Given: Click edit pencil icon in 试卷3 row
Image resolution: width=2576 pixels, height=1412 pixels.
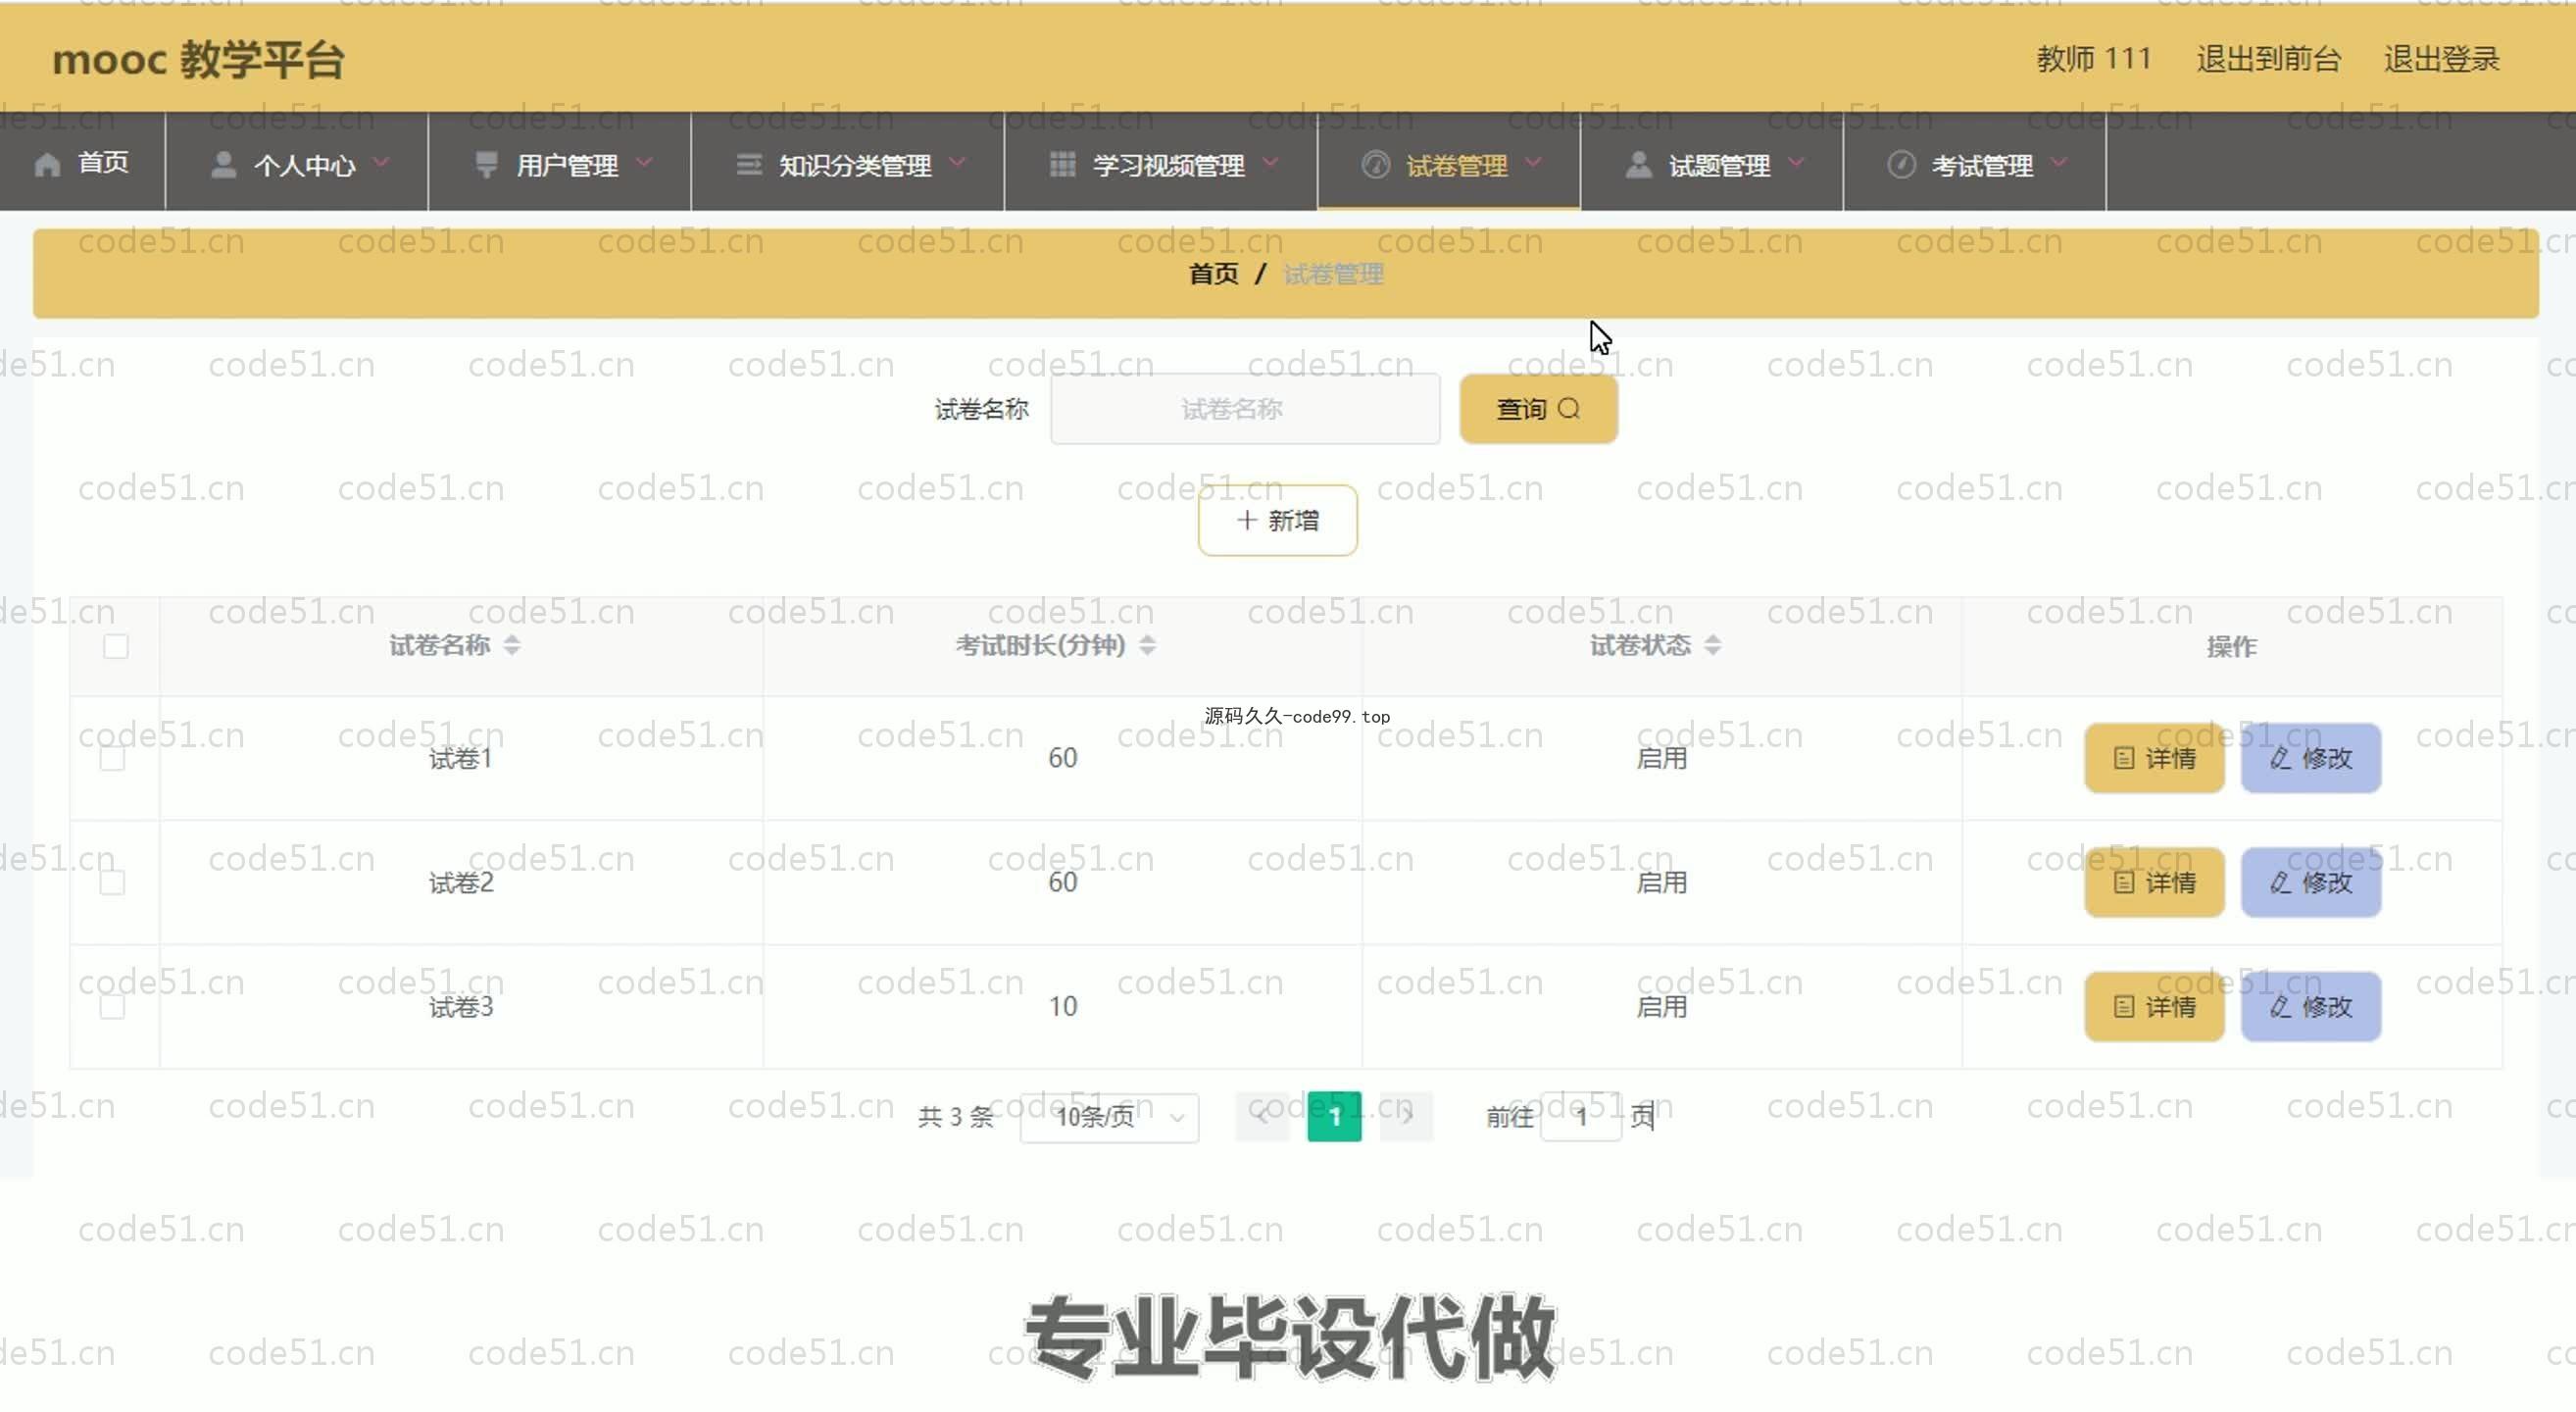Looking at the screenshot, I should click(2280, 1006).
